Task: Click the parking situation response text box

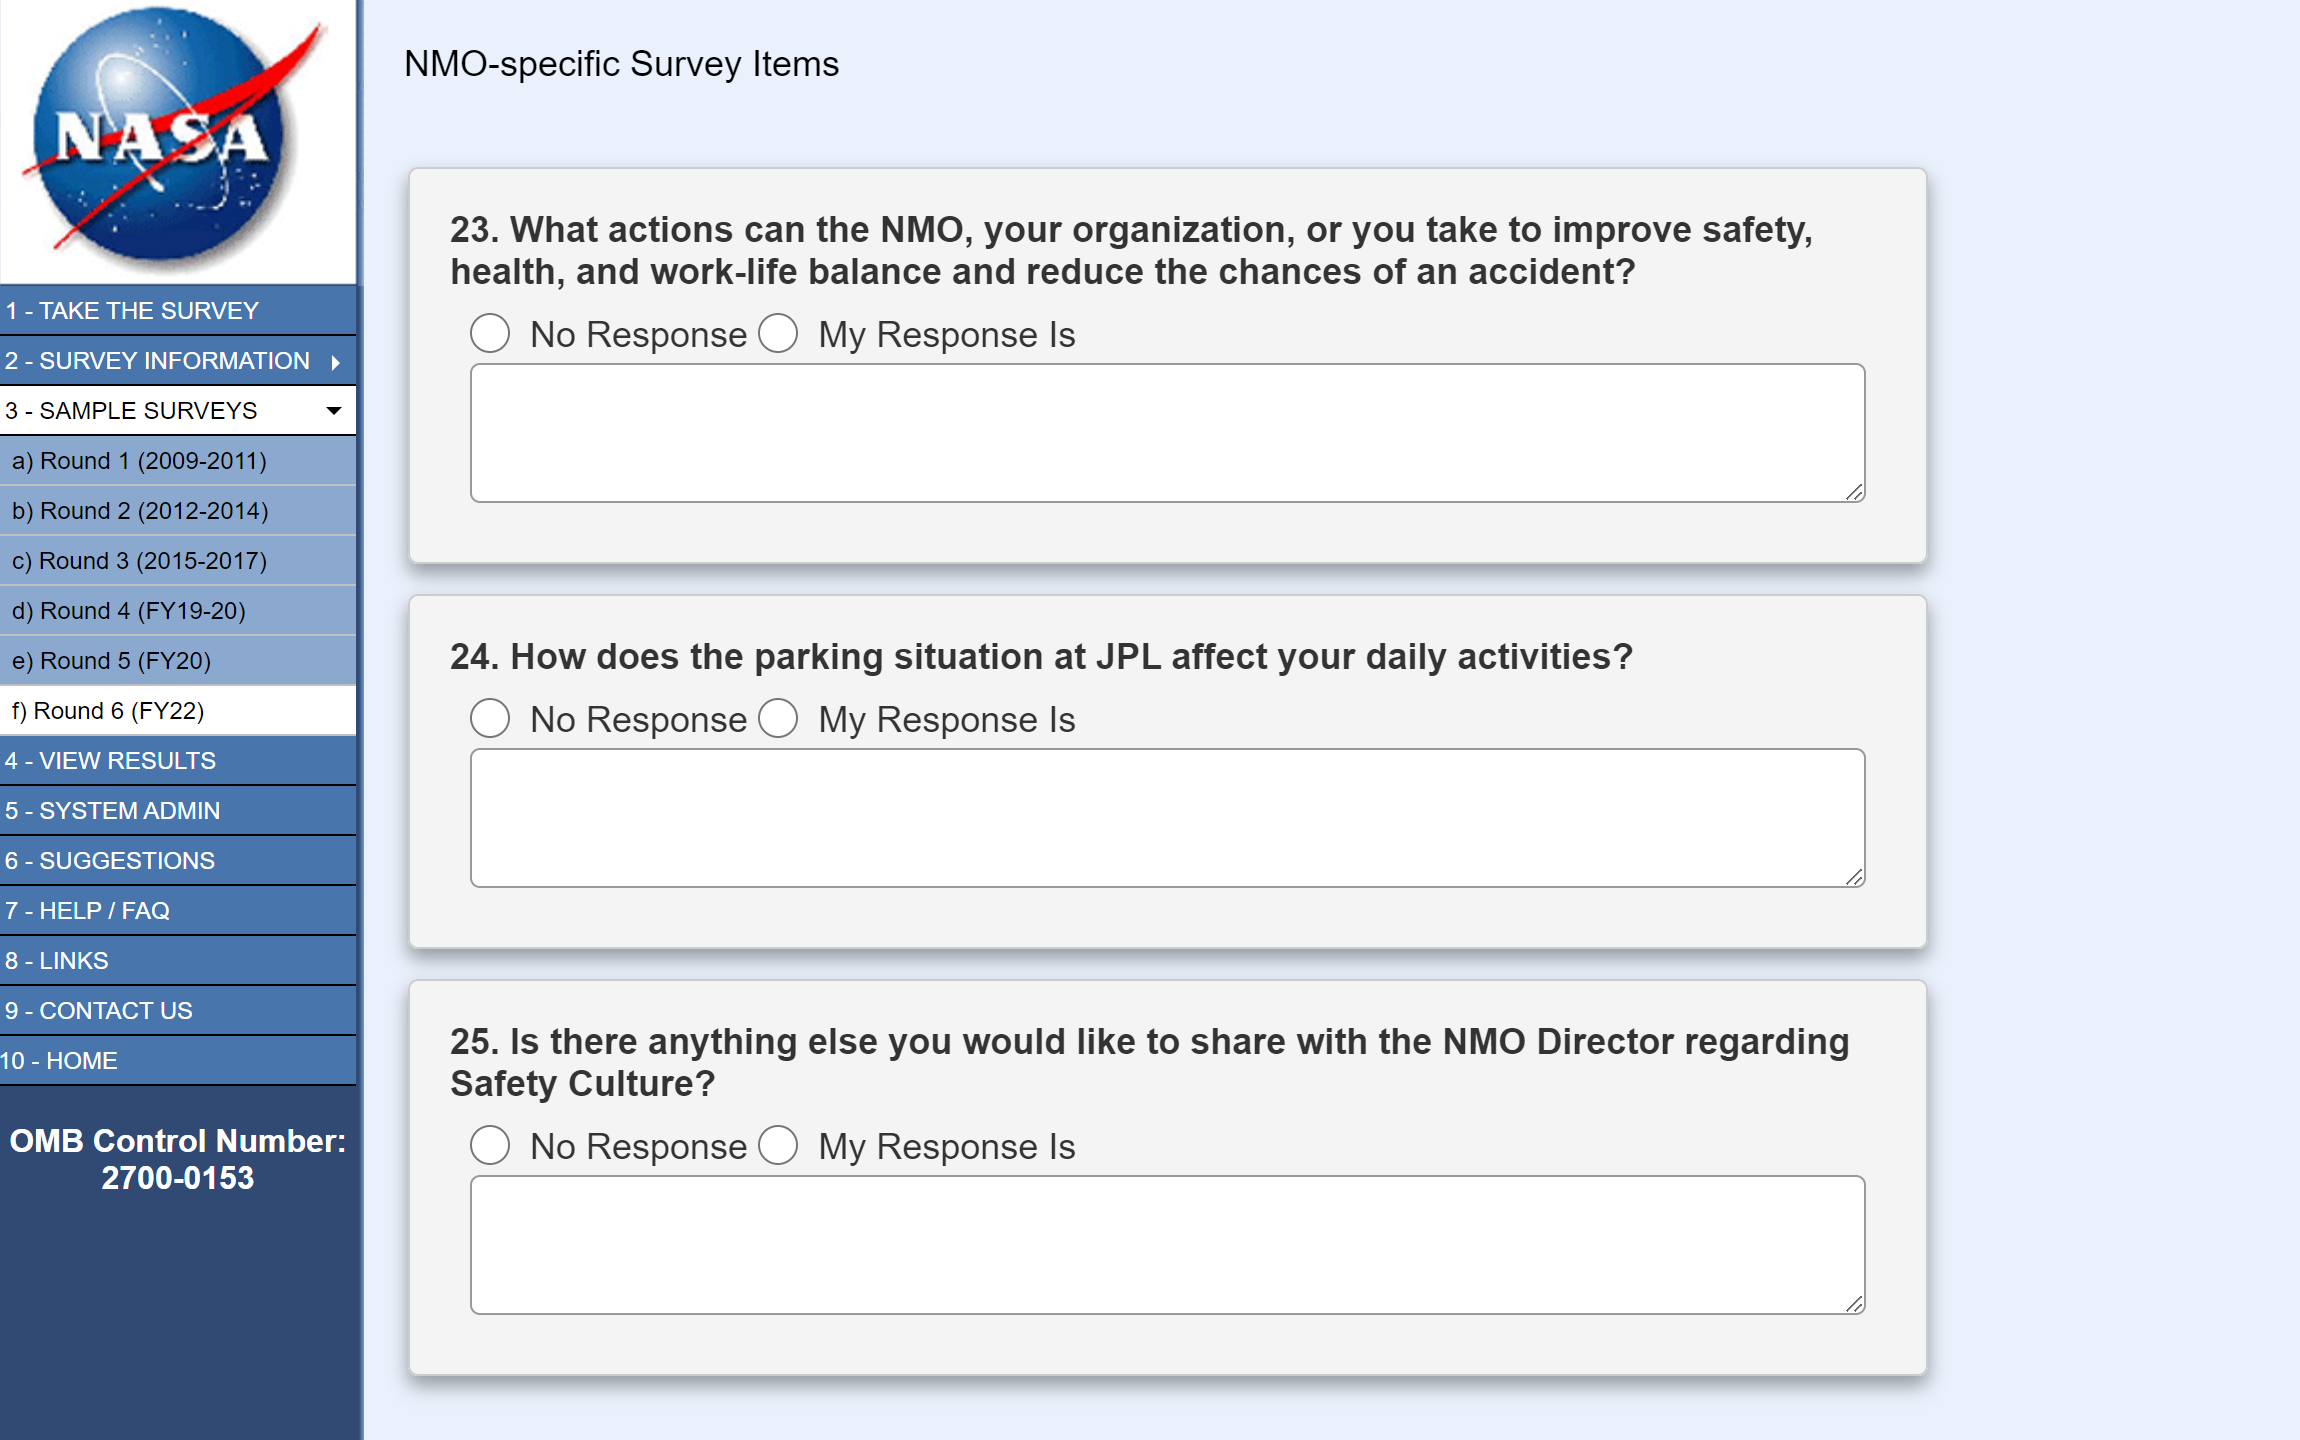Action: tap(1166, 818)
